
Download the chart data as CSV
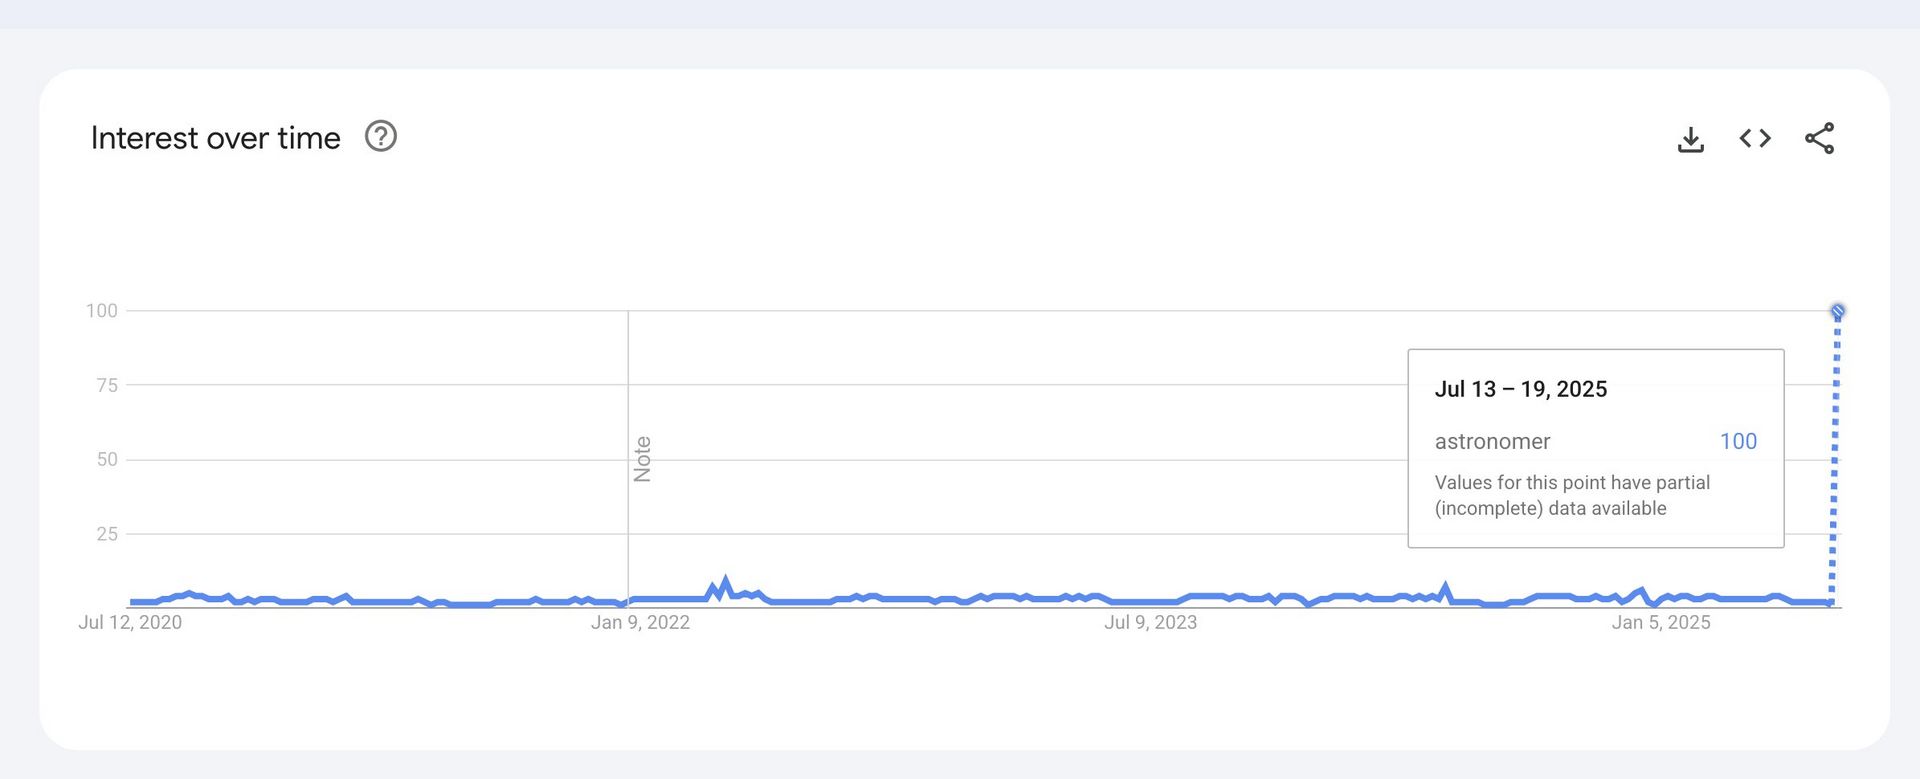1690,139
